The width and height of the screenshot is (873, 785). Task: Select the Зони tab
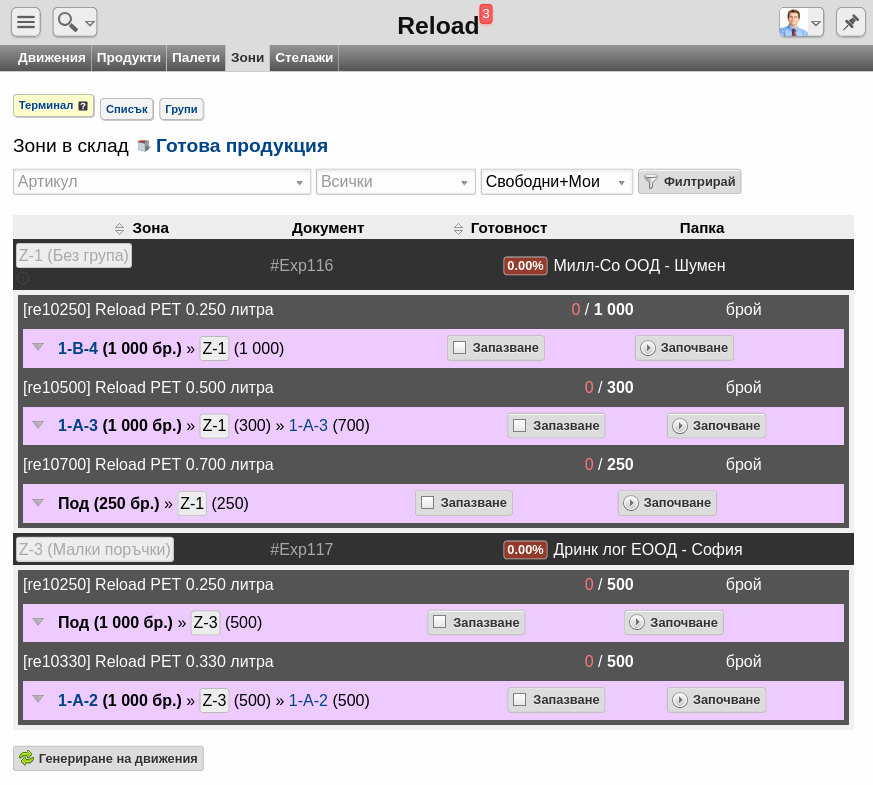click(x=247, y=58)
